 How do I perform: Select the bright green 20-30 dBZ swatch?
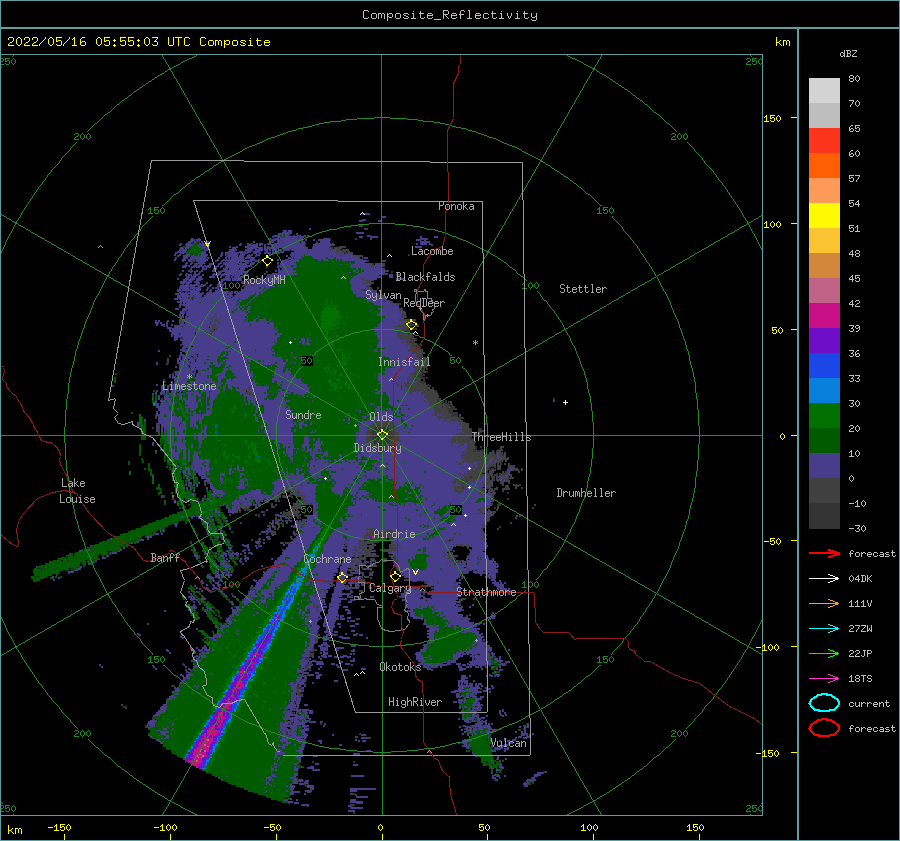click(824, 416)
